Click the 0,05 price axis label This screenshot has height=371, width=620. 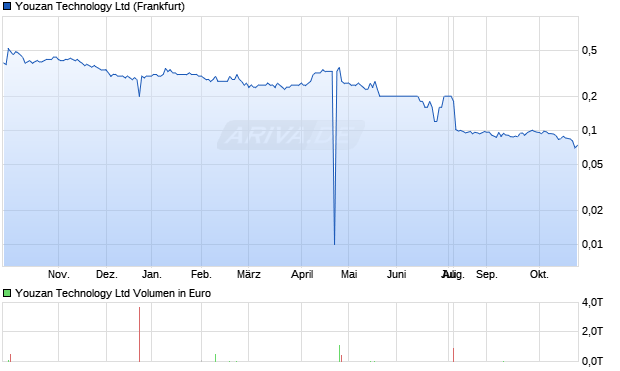[592, 164]
